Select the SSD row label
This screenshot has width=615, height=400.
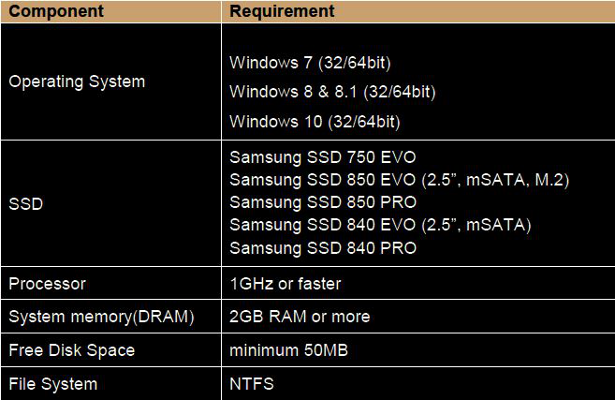pos(26,203)
